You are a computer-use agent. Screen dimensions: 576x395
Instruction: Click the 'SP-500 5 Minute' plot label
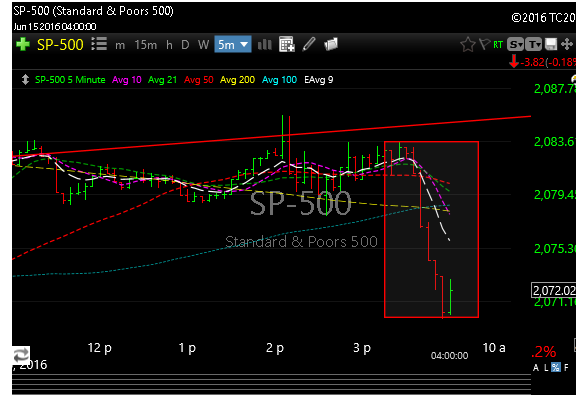pyautogui.click(x=70, y=80)
